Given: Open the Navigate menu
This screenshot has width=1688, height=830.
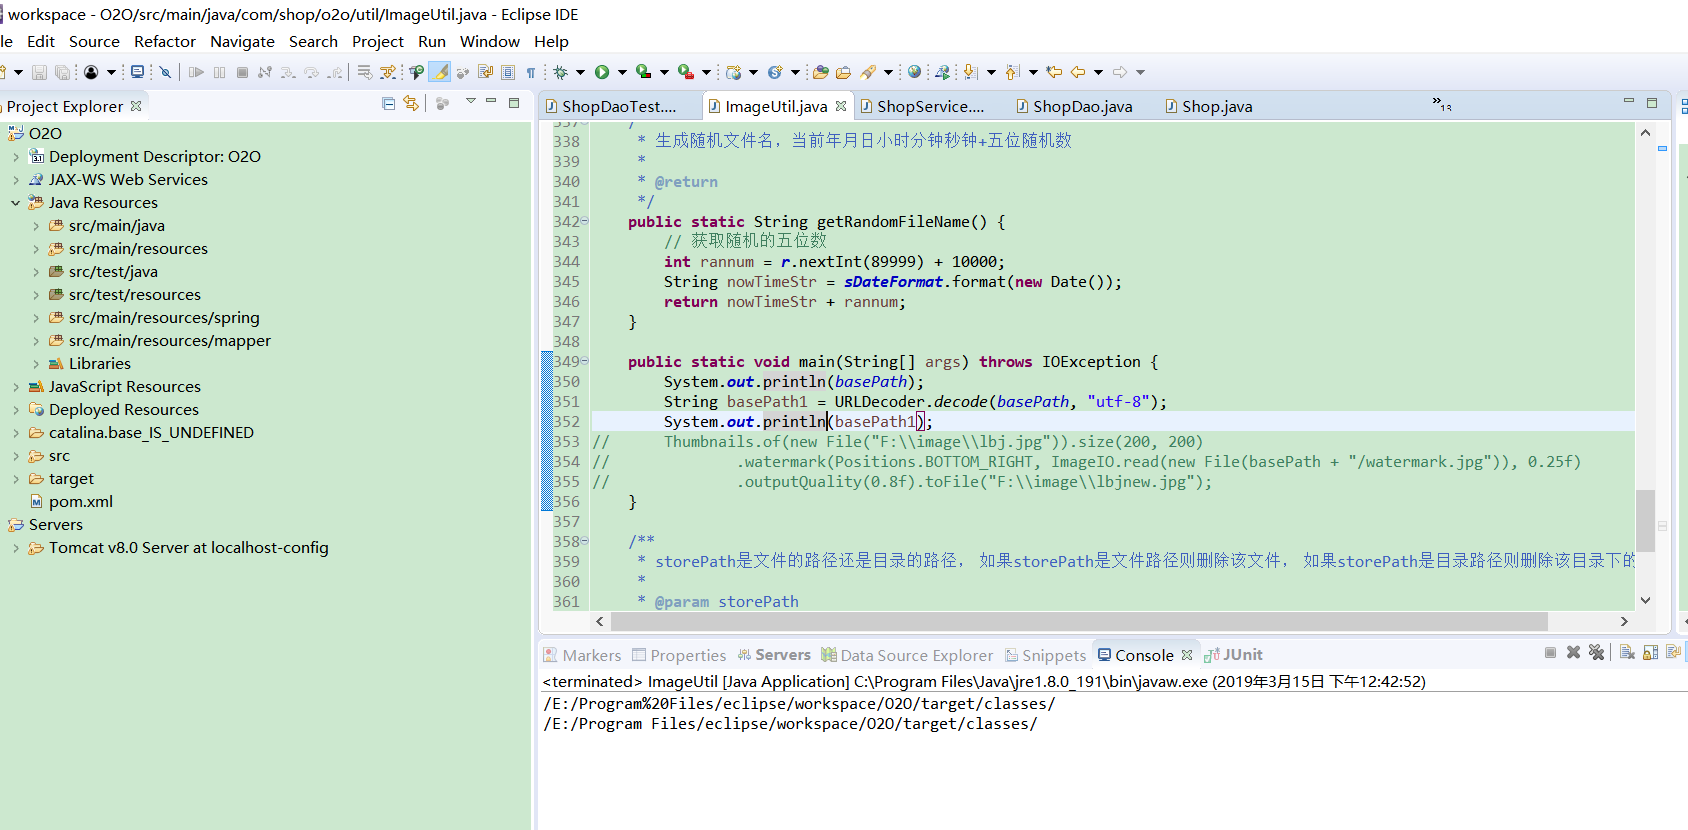Looking at the screenshot, I should [242, 42].
